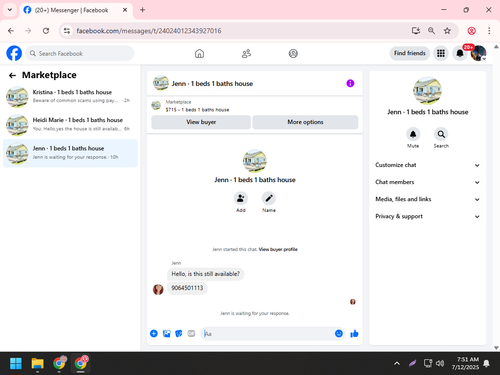Click Jenn's avatar beside phone number message
This screenshot has height=375, width=500.
pyautogui.click(x=158, y=289)
